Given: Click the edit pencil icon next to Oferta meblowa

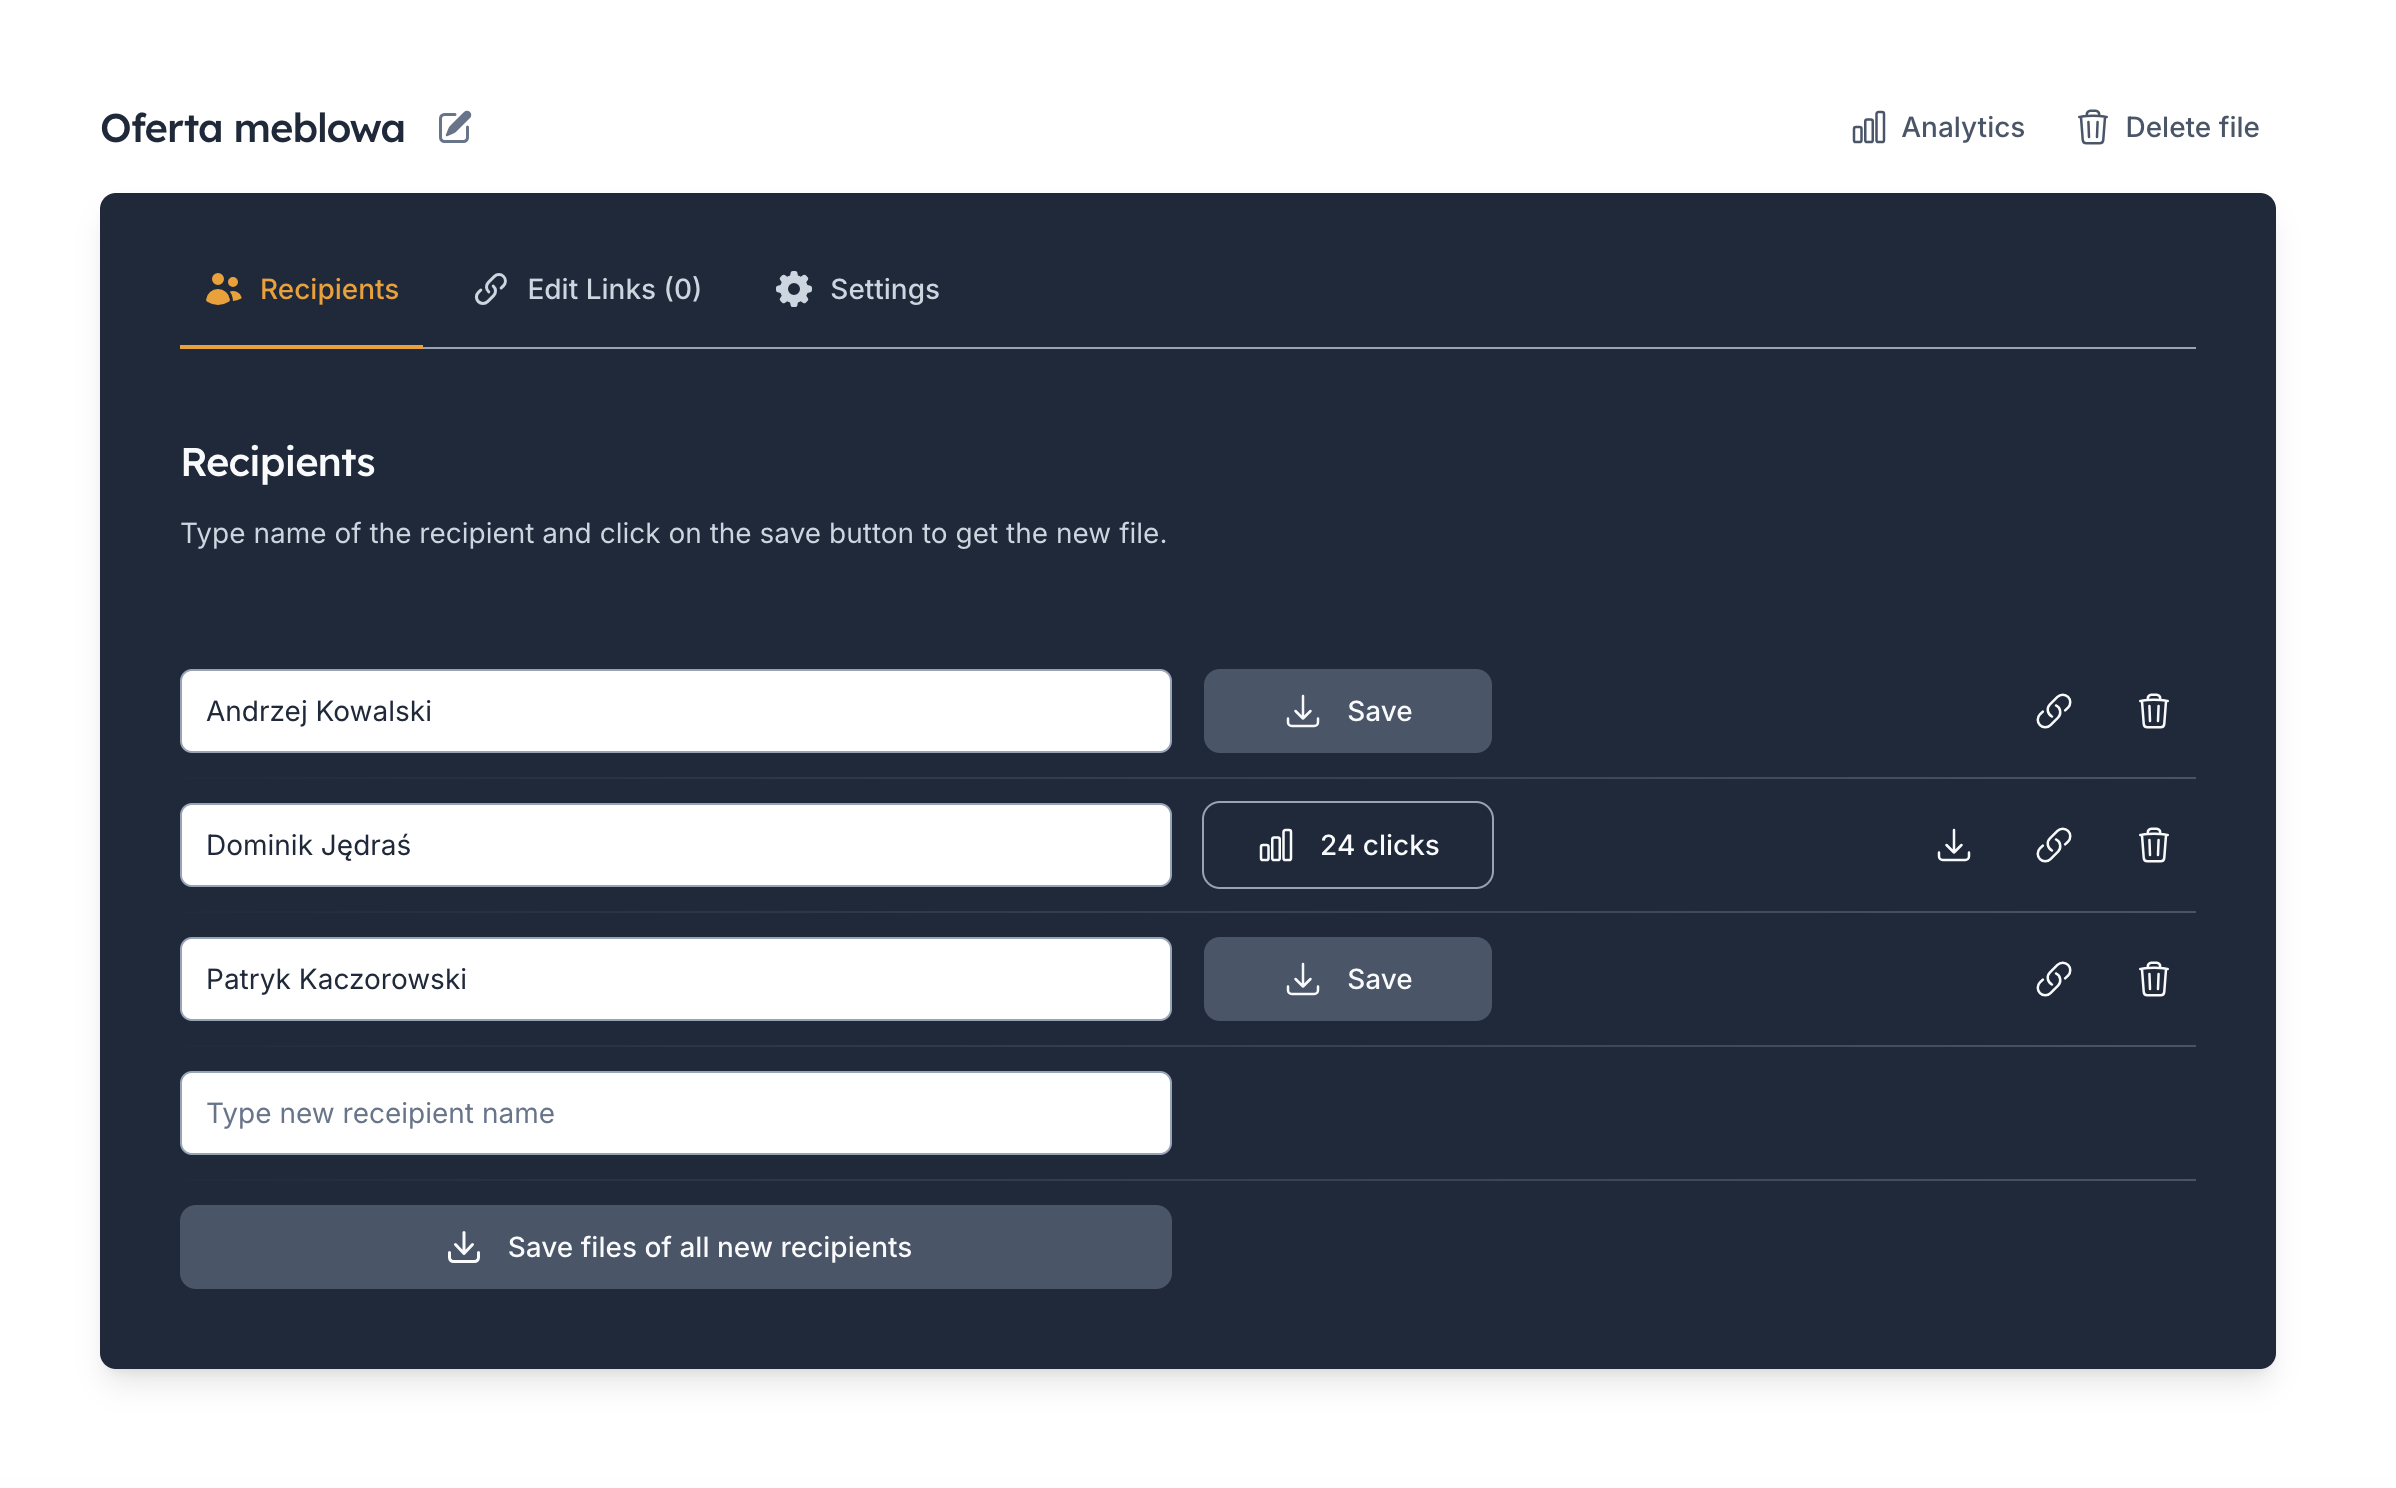Looking at the screenshot, I should (x=455, y=128).
